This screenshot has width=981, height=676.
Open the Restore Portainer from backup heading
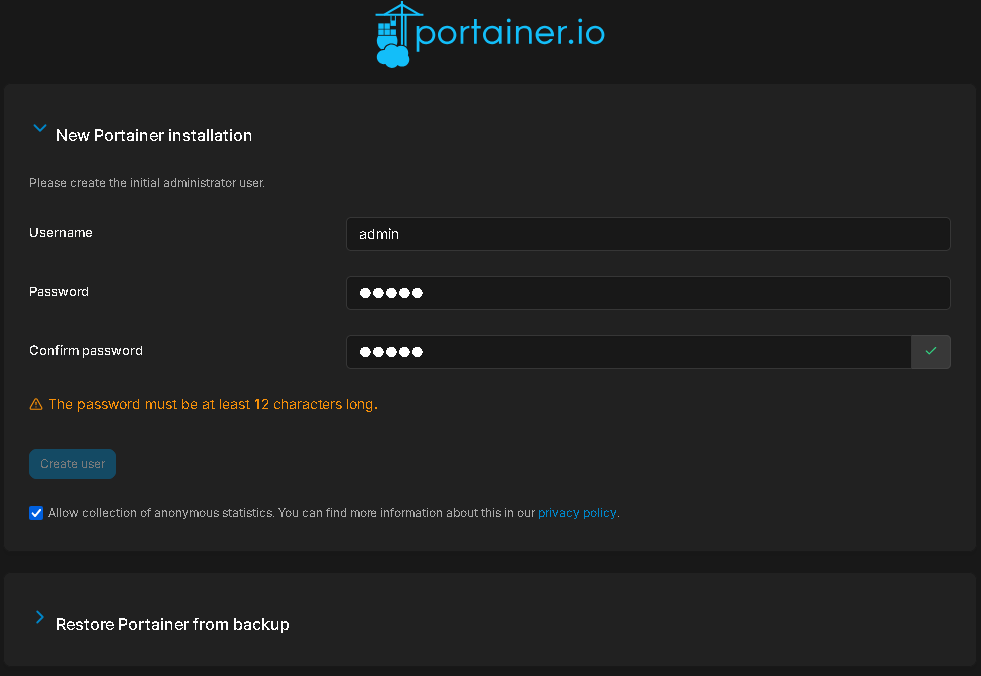point(172,624)
